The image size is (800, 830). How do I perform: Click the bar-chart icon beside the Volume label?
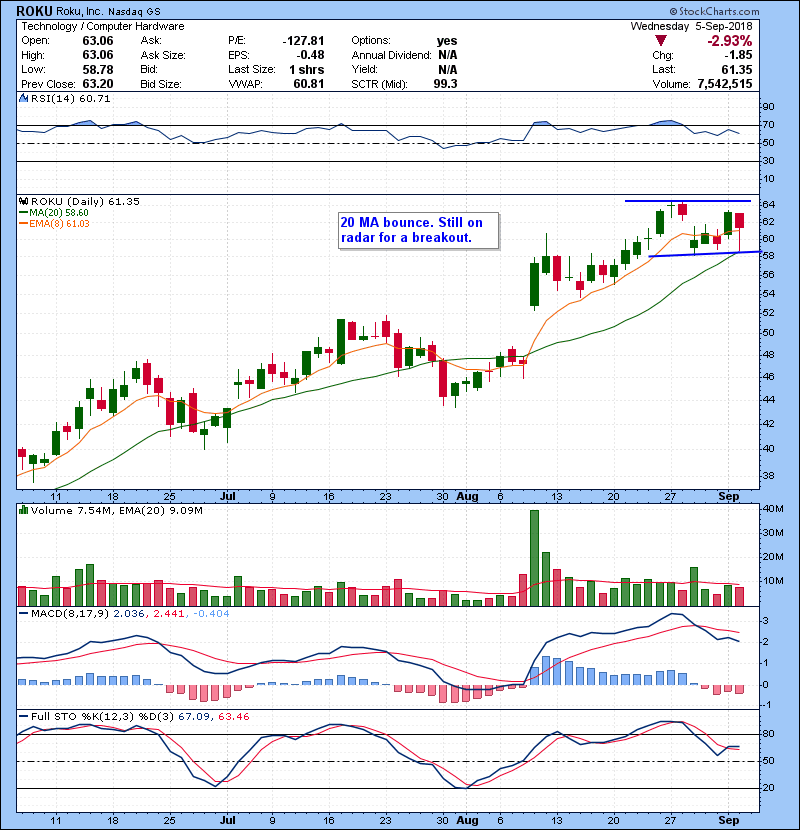[x=23, y=510]
